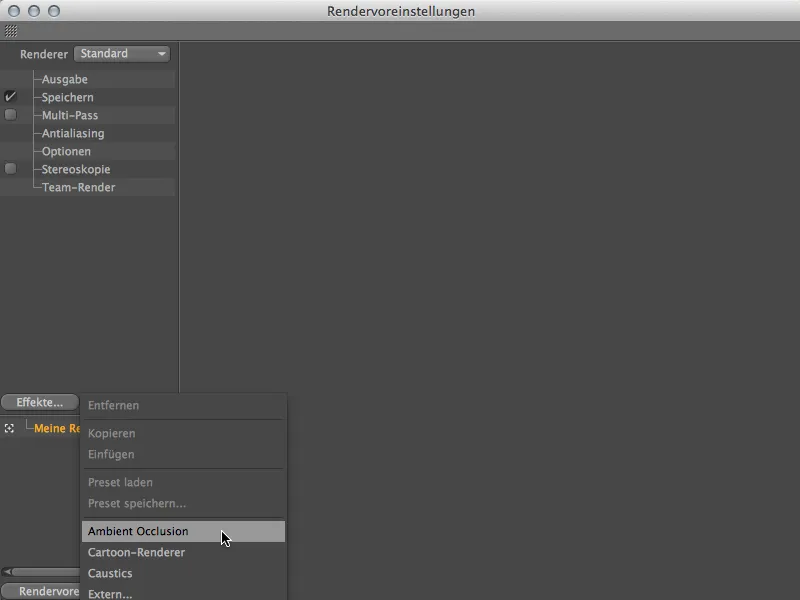Click the Rendervore button at the bottom

coord(41,591)
